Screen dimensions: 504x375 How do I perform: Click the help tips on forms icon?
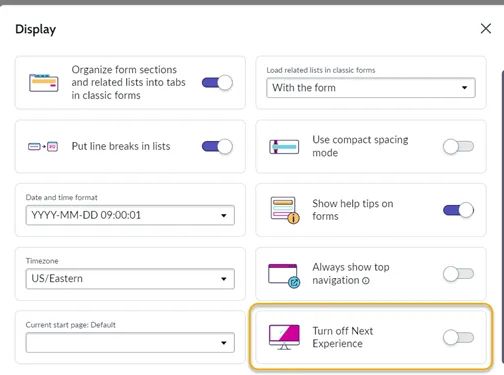[x=285, y=210]
